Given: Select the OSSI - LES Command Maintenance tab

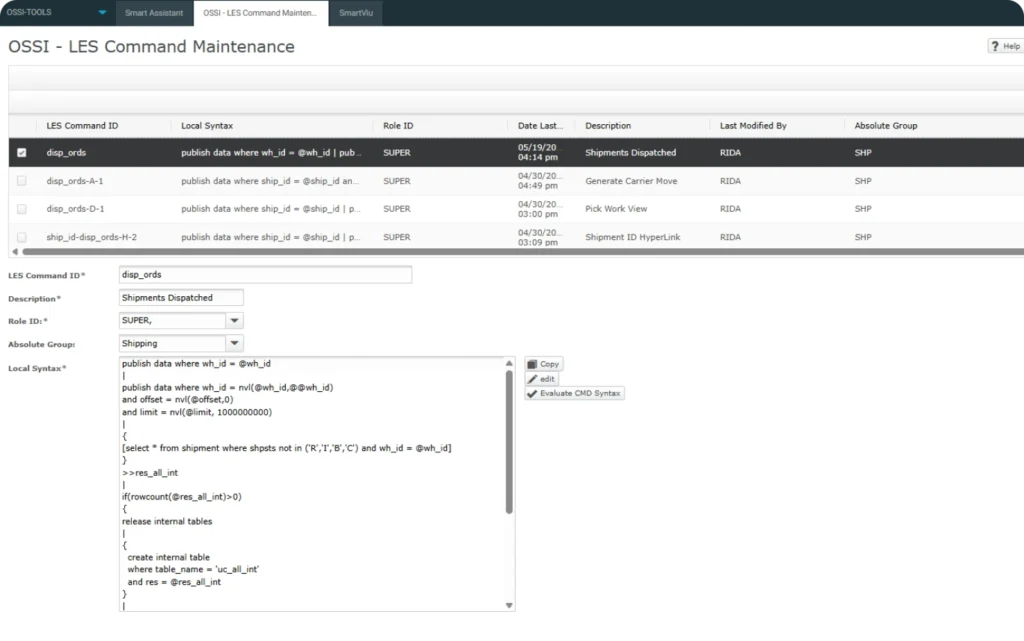Looking at the screenshot, I should [x=260, y=13].
